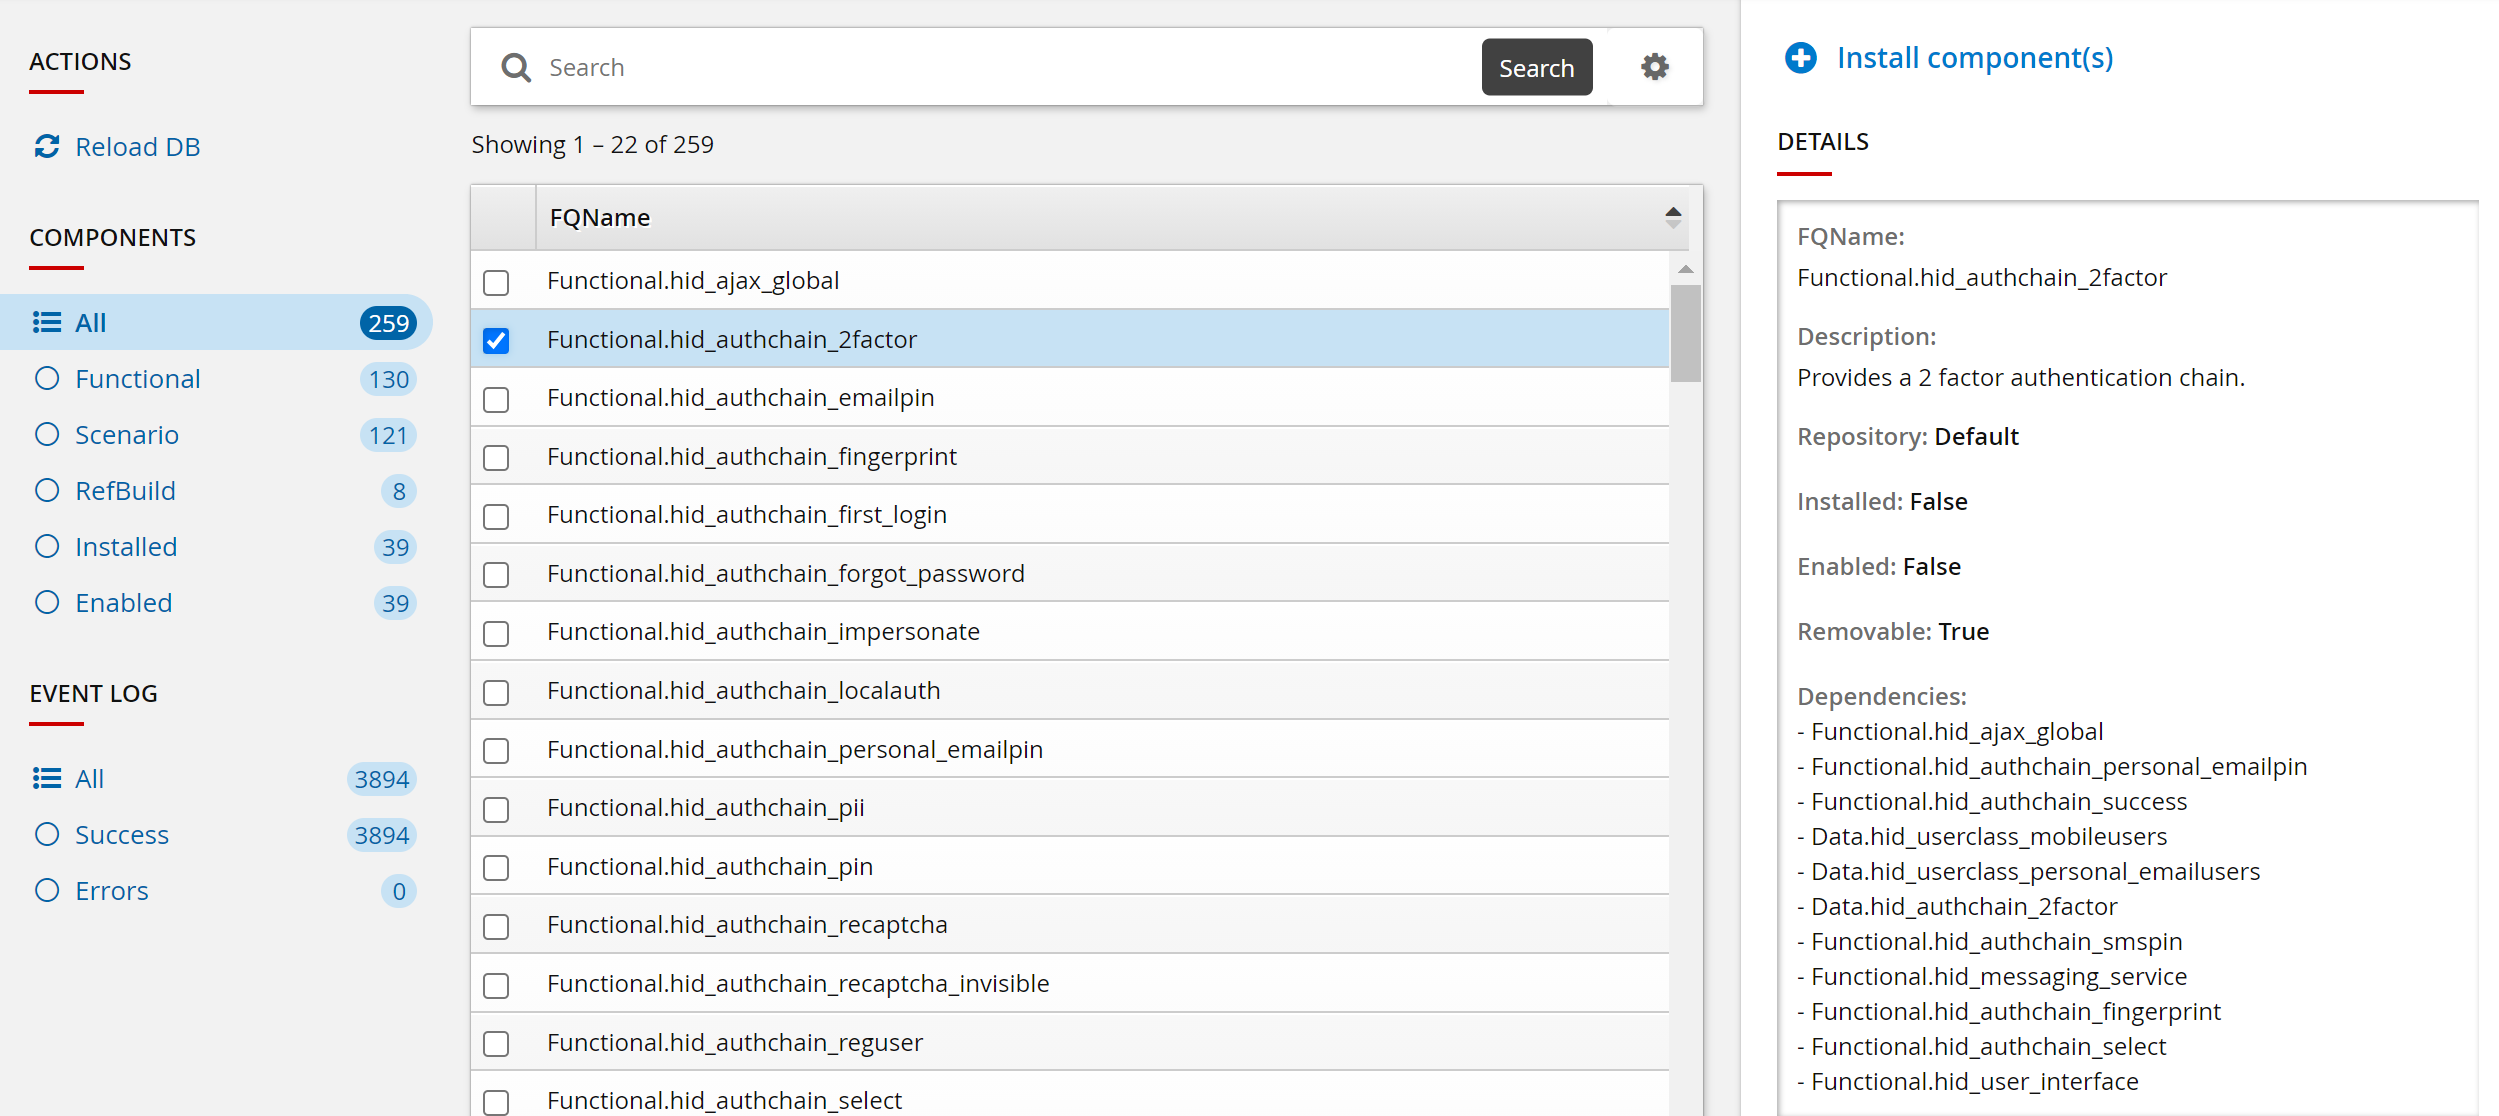Screen dimensions: 2499x1116
Task: Click into the Search text field
Action: pyautogui.click(x=1000, y=68)
